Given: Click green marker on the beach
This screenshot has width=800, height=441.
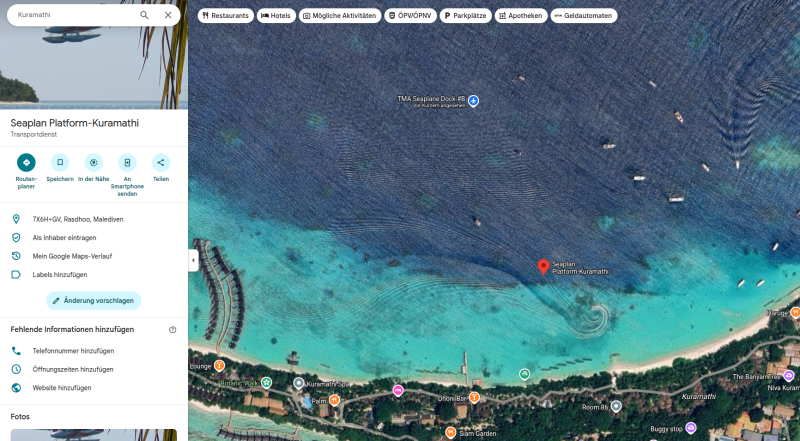Looking at the screenshot, I should pos(524,374).
